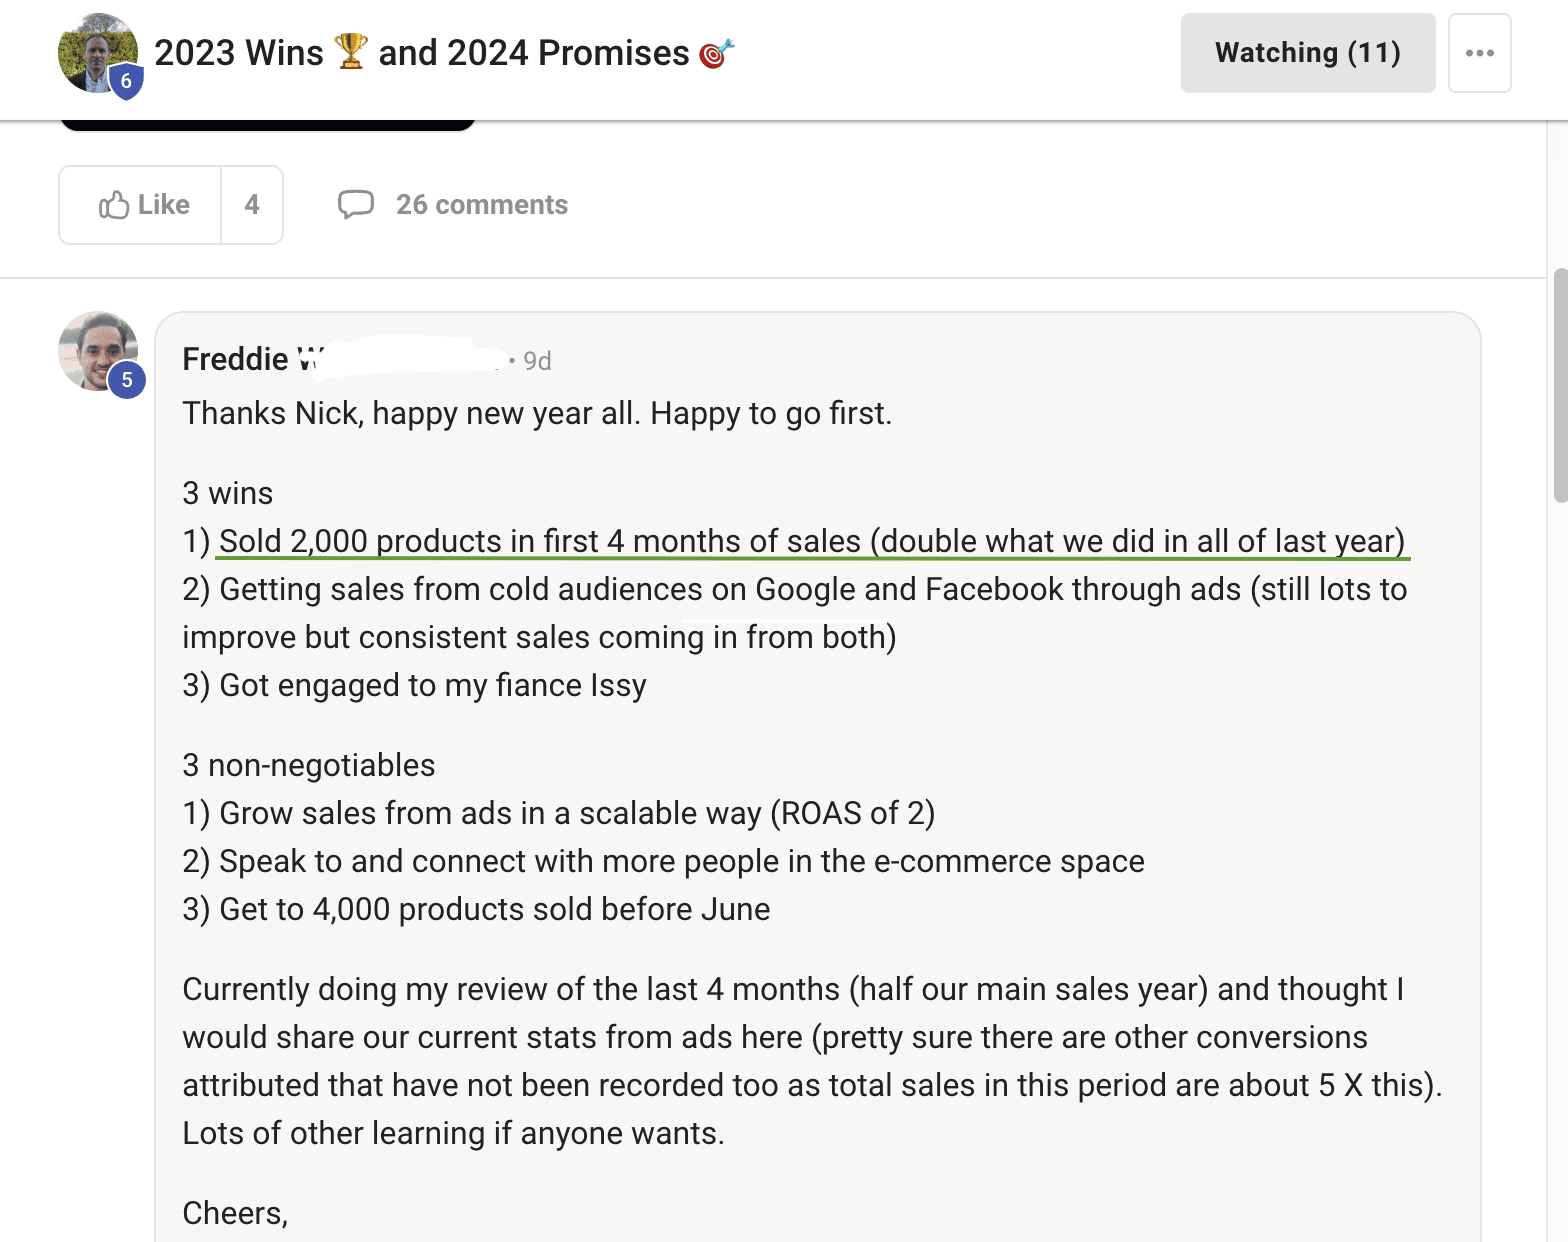Click the level 6 badge on the author avatar
The width and height of the screenshot is (1568, 1242).
coord(126,81)
